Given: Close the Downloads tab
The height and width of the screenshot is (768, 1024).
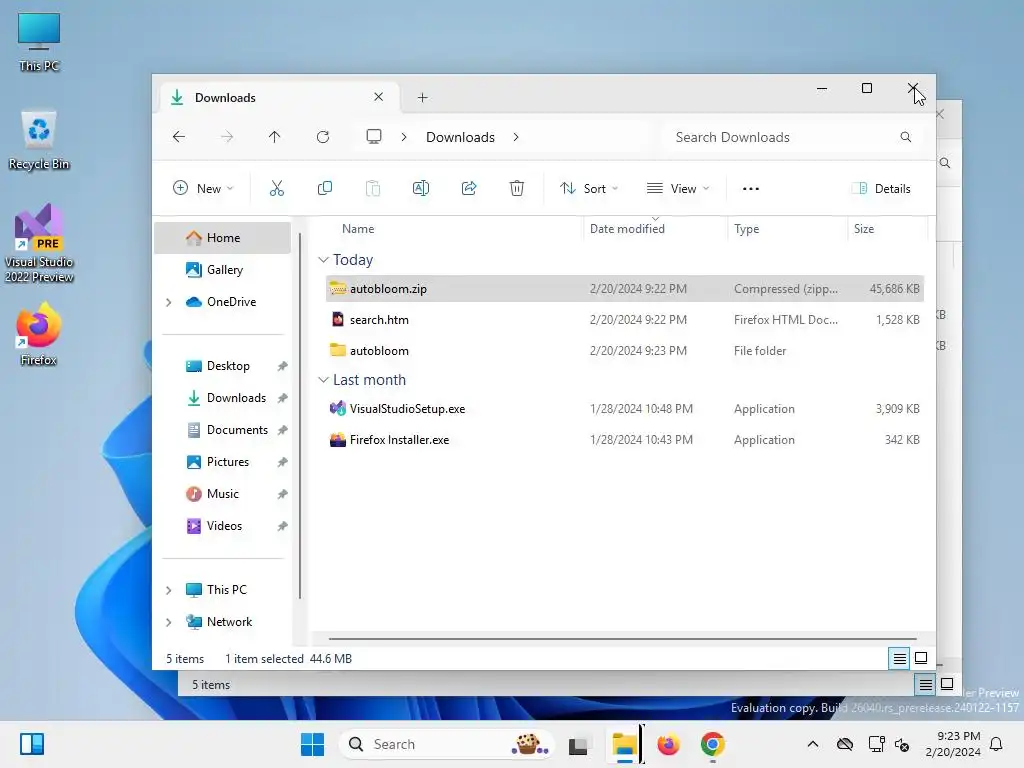Looking at the screenshot, I should pos(379,97).
